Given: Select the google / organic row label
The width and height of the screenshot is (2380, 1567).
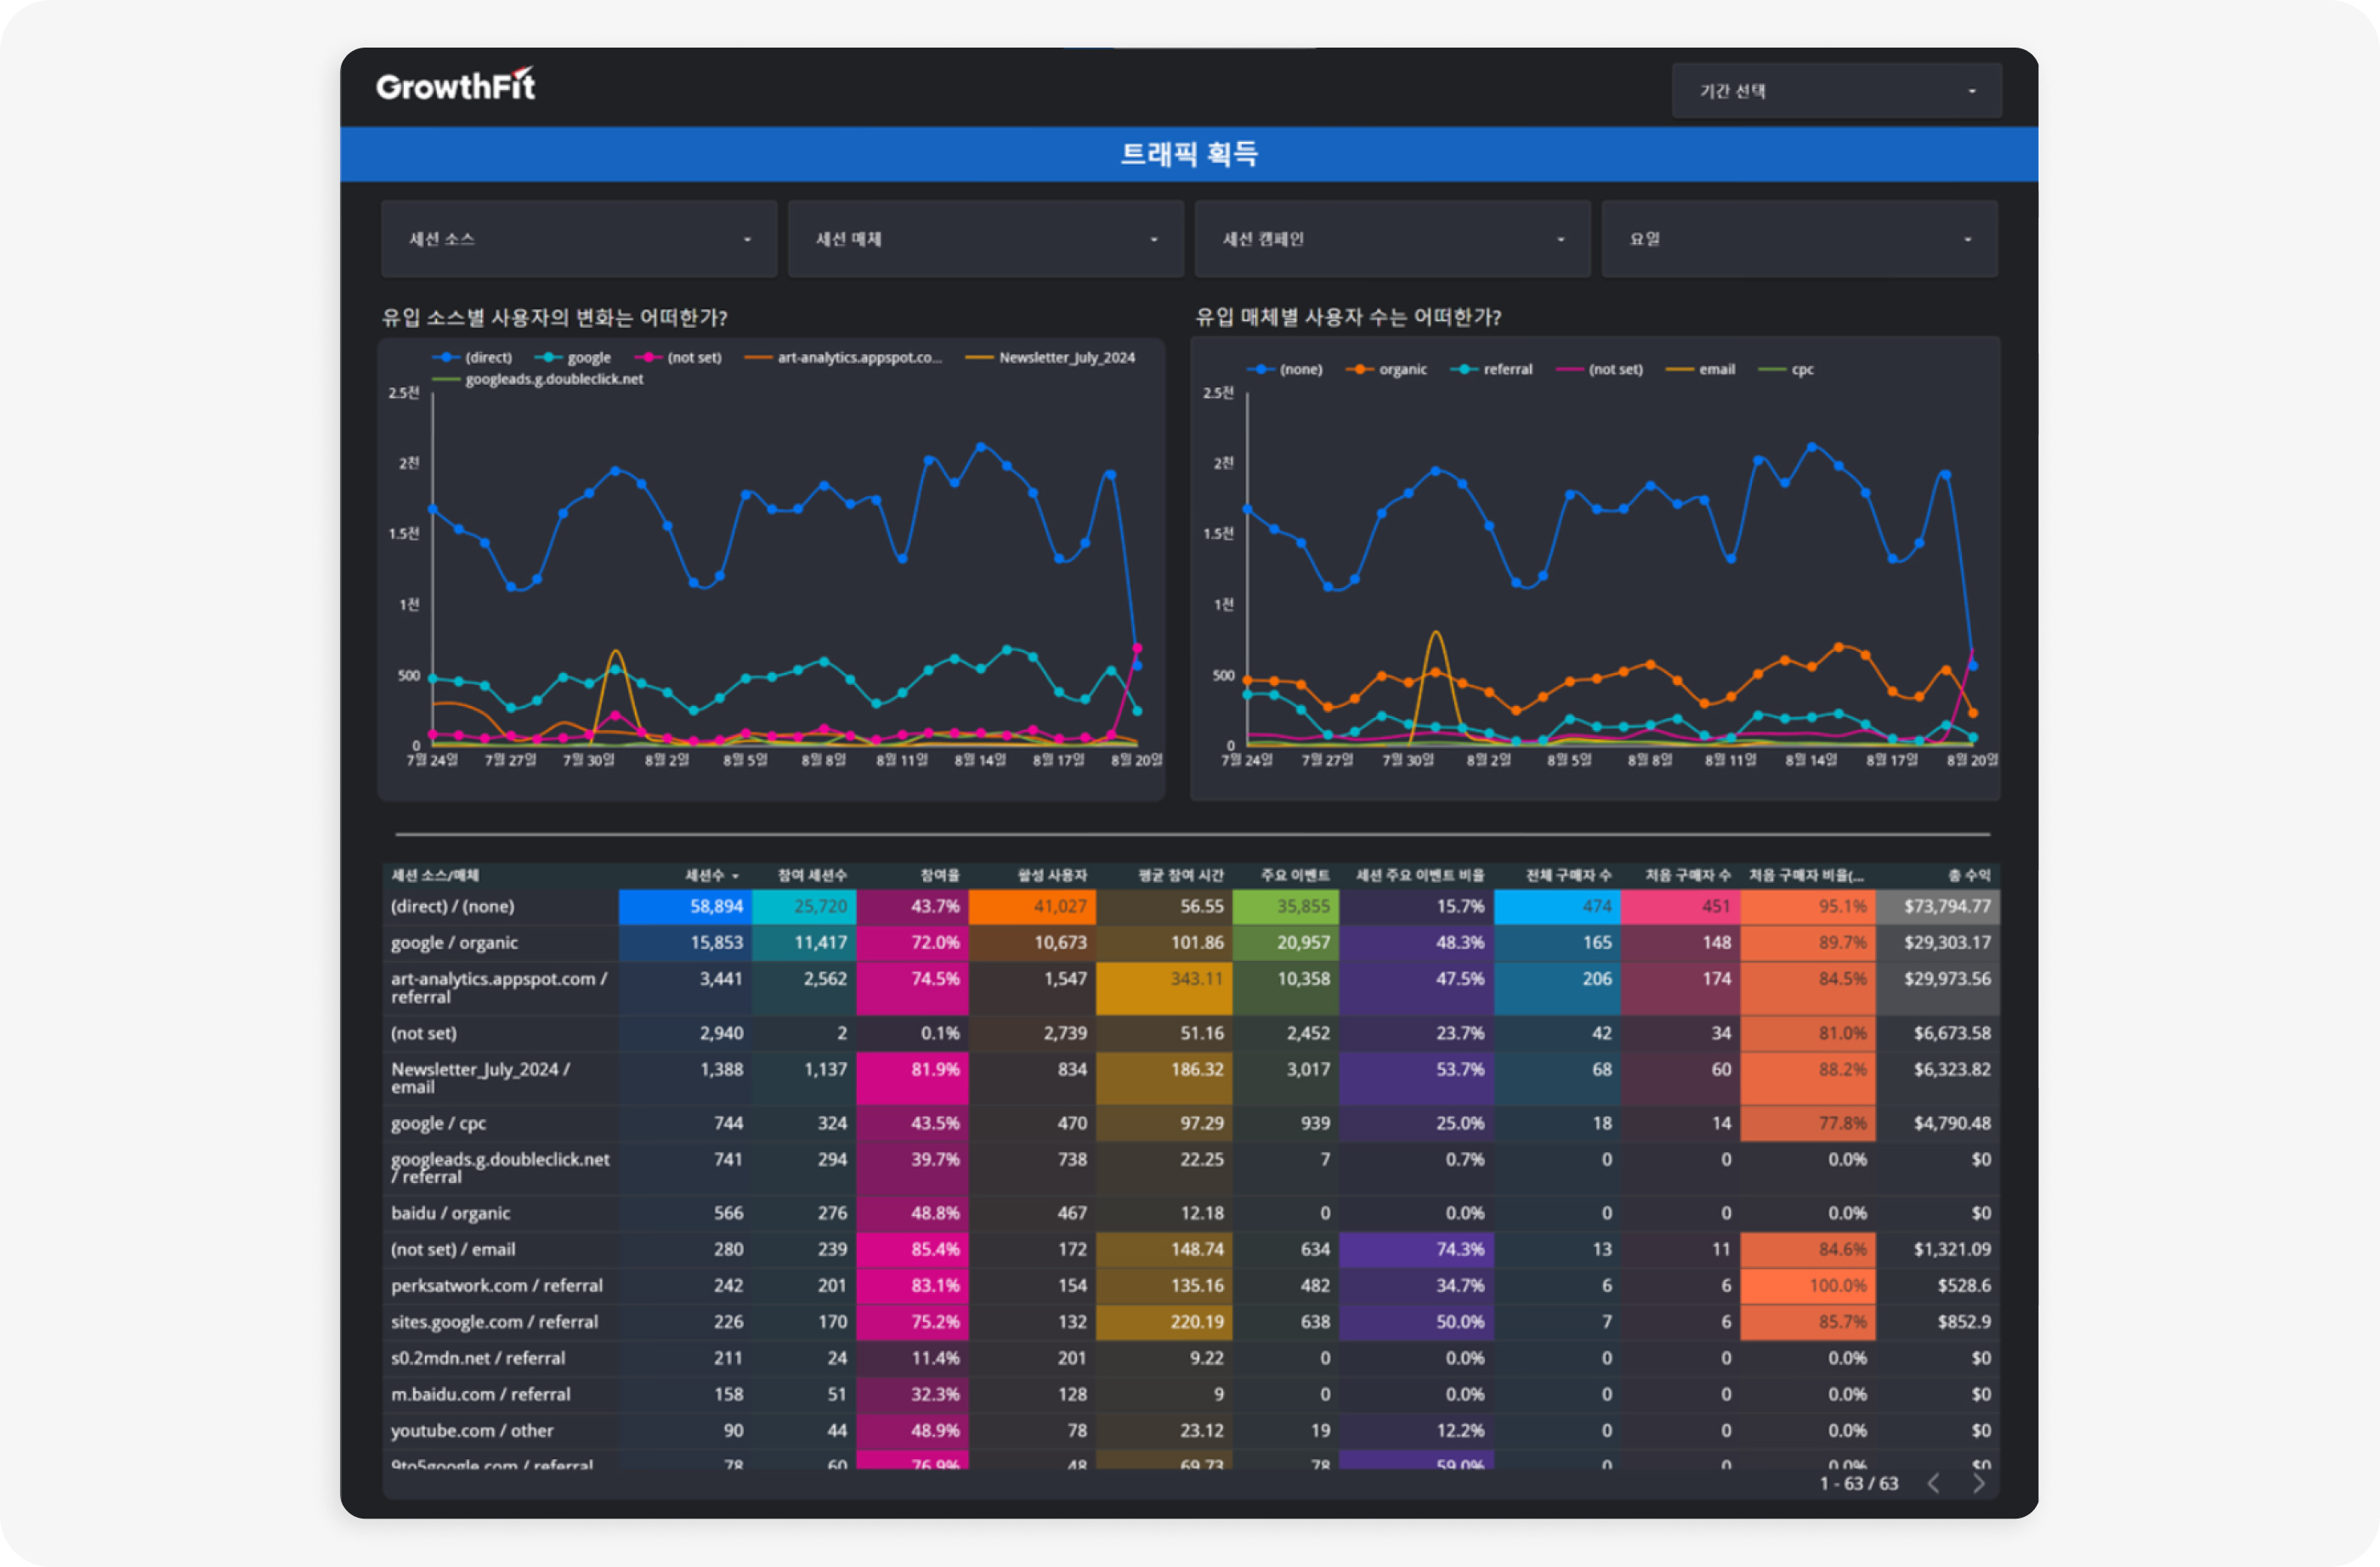Looking at the screenshot, I should [454, 942].
